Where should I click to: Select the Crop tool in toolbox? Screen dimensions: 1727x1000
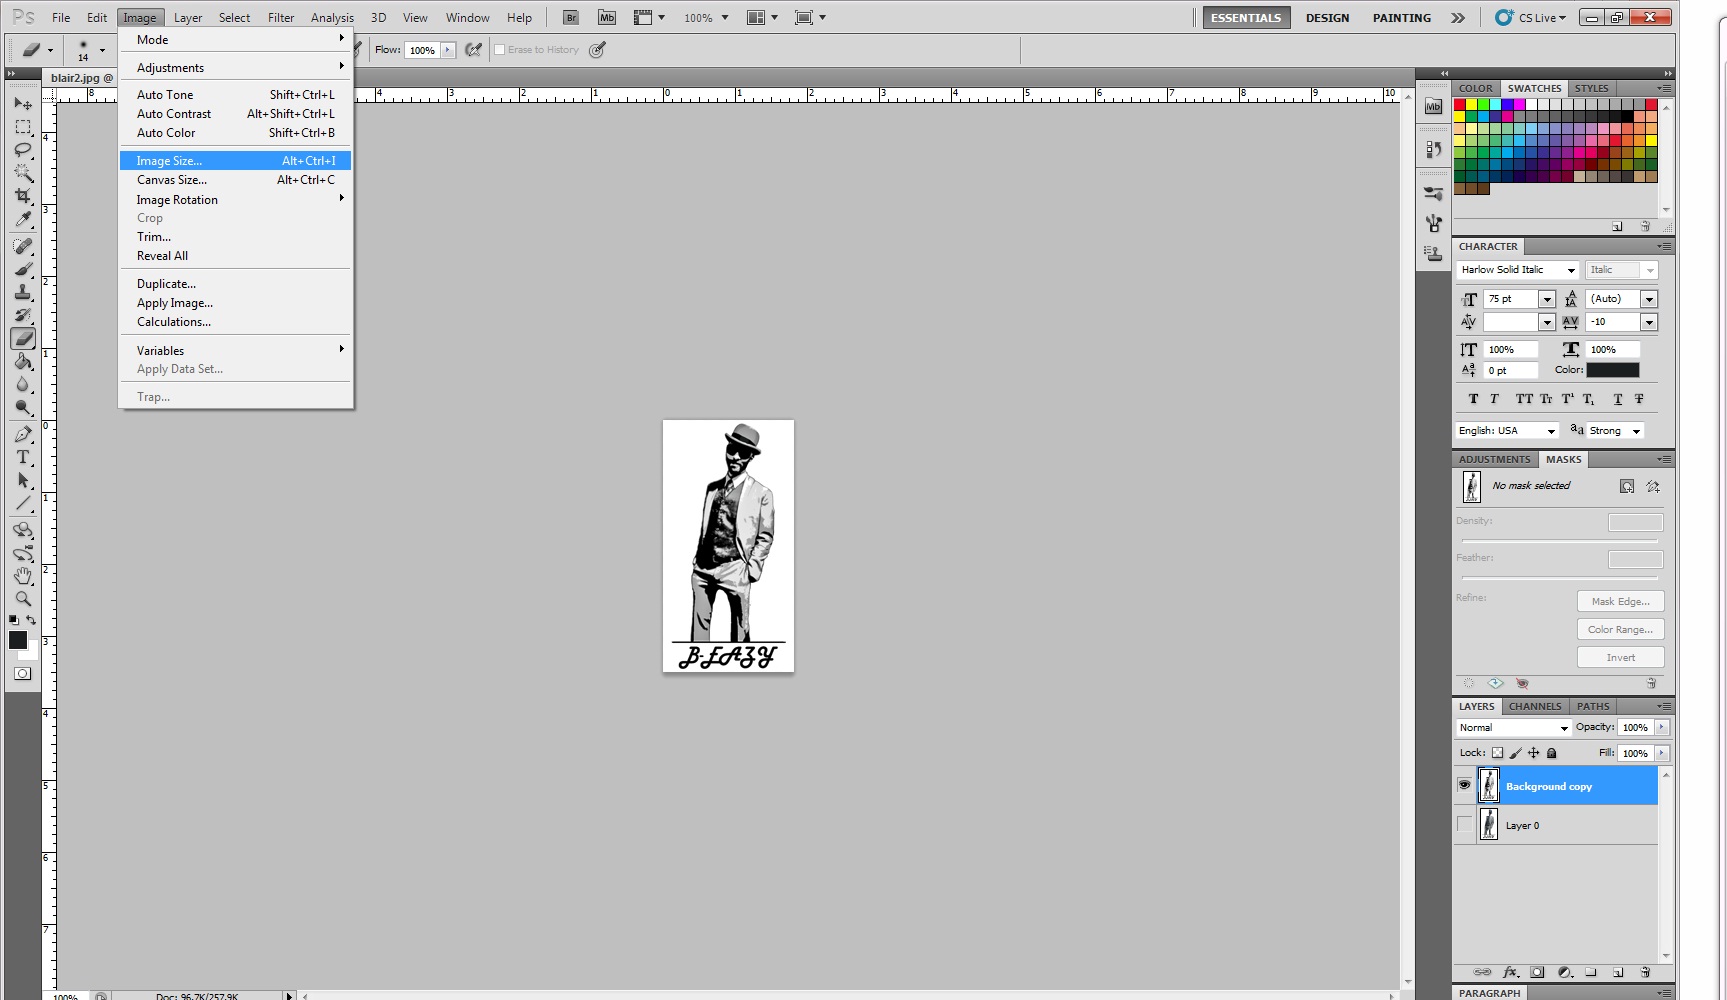(x=23, y=196)
